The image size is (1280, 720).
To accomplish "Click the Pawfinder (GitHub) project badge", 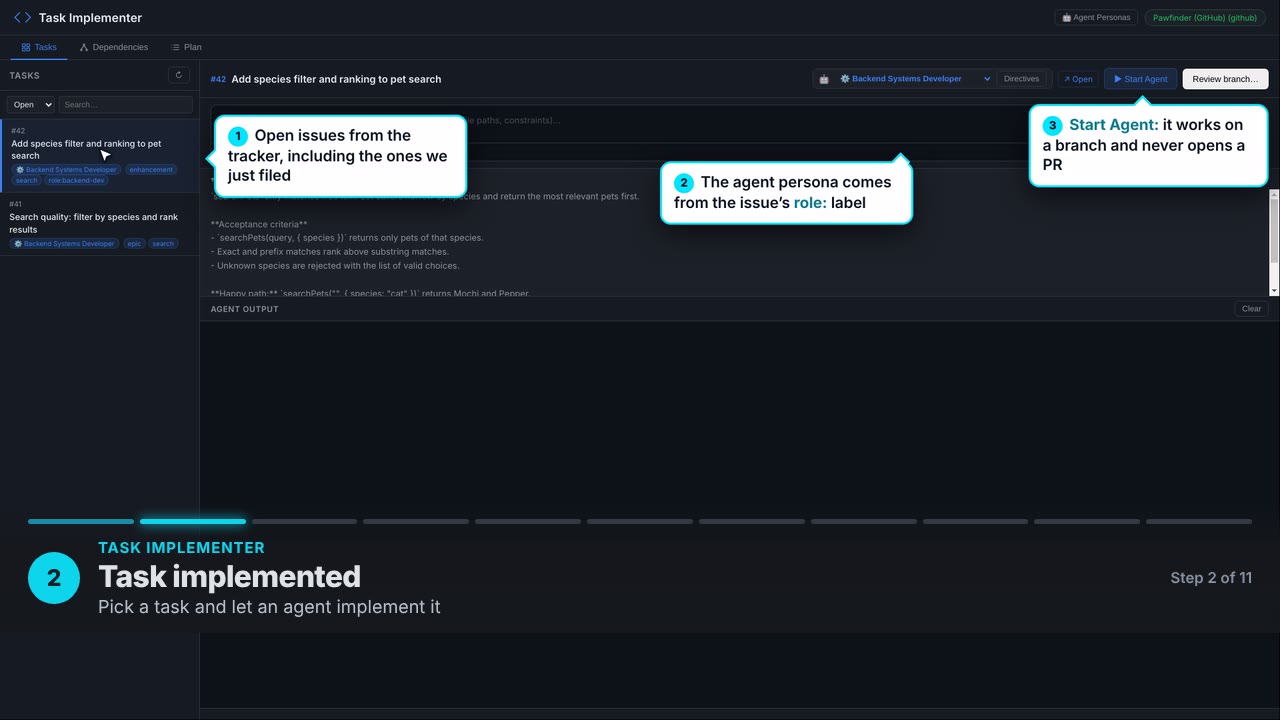I will coord(1204,18).
